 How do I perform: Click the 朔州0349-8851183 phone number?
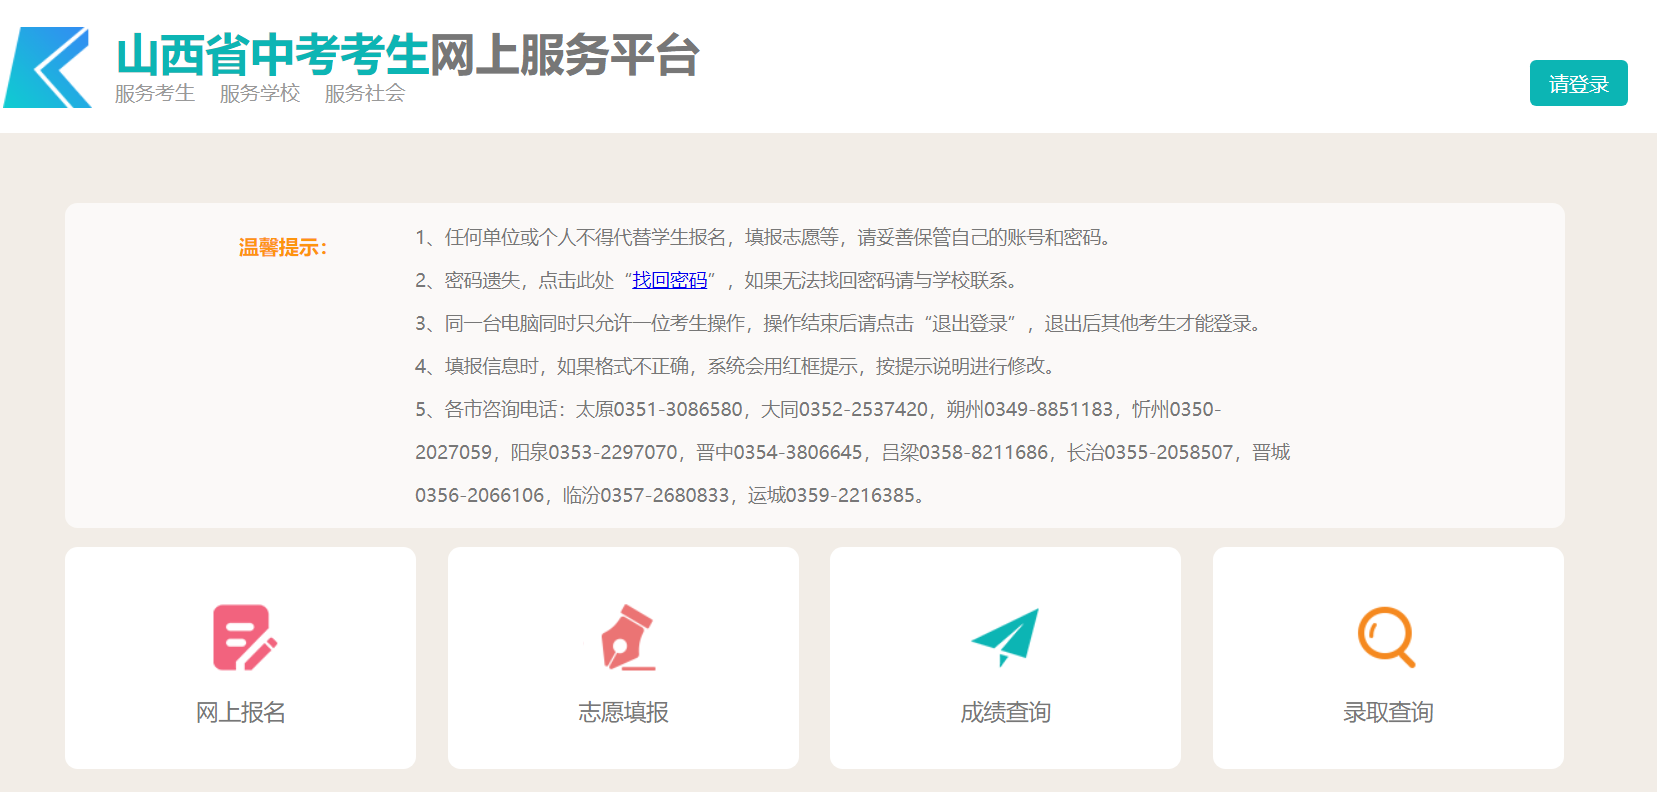tap(1029, 409)
